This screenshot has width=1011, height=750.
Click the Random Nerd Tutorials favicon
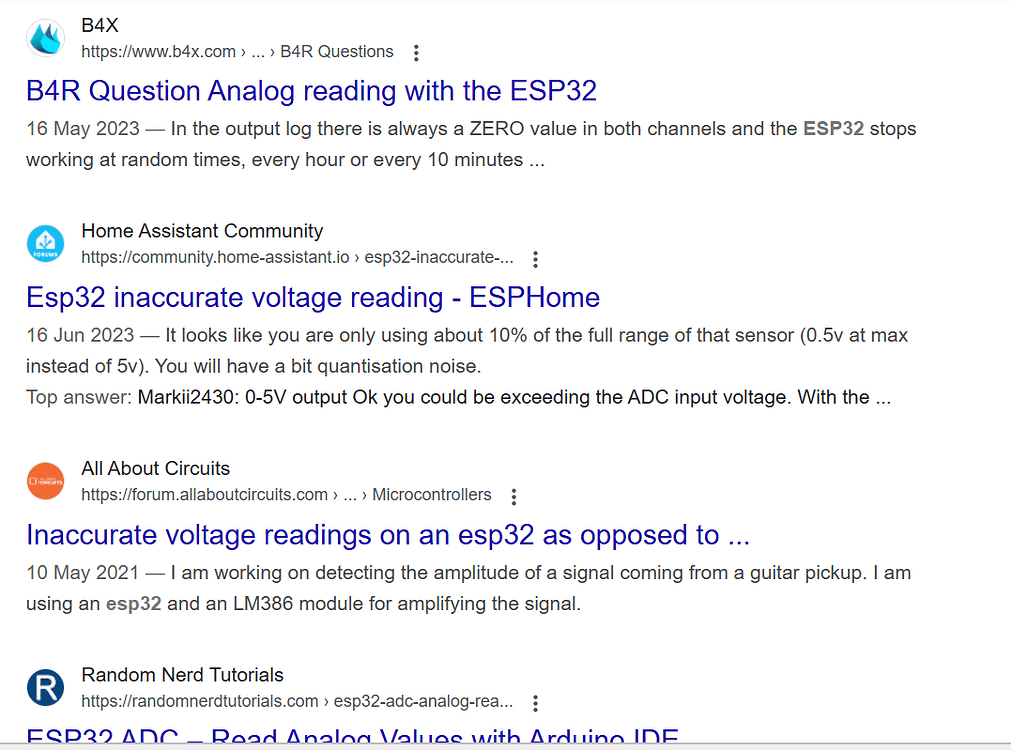pos(46,688)
